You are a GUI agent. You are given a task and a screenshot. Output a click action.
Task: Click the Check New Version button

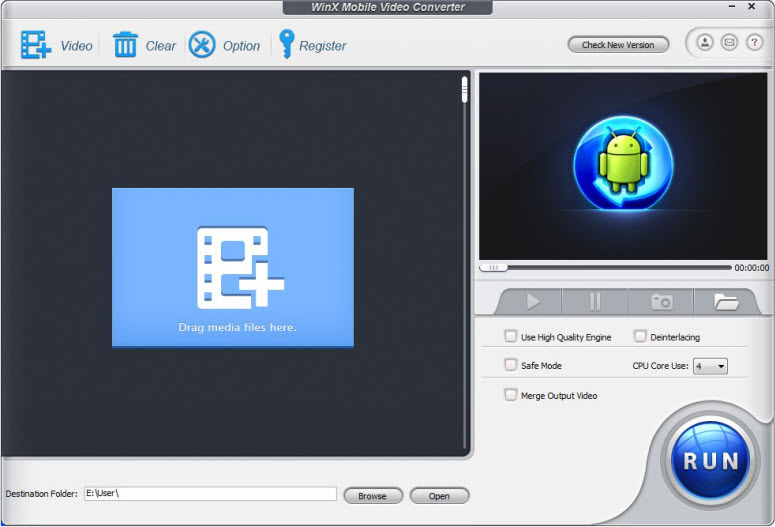coord(618,45)
